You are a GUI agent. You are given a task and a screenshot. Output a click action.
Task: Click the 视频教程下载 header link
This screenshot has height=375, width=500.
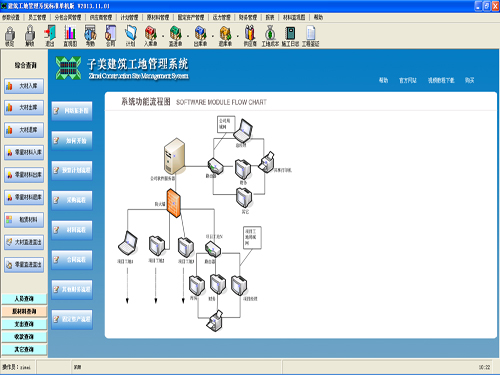coord(441,80)
